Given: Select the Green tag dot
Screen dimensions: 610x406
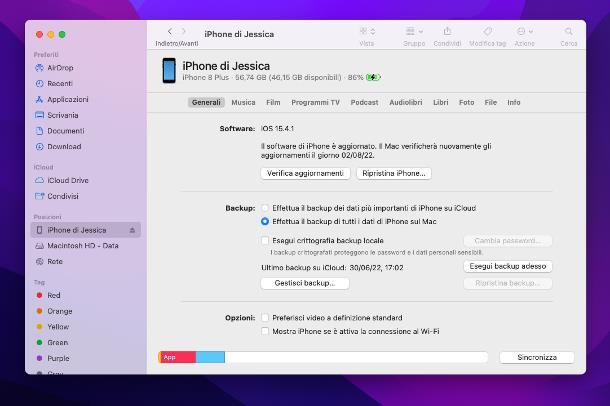Looking at the screenshot, I should pyautogui.click(x=39, y=343).
